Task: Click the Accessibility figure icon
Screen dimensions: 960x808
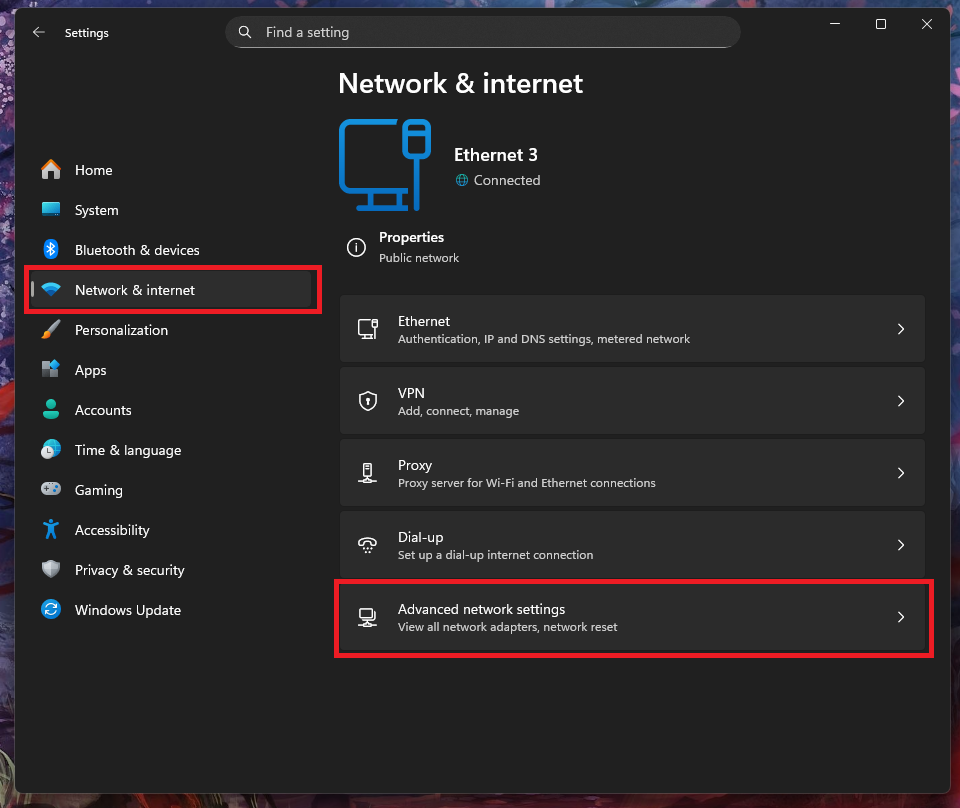Action: [x=51, y=530]
